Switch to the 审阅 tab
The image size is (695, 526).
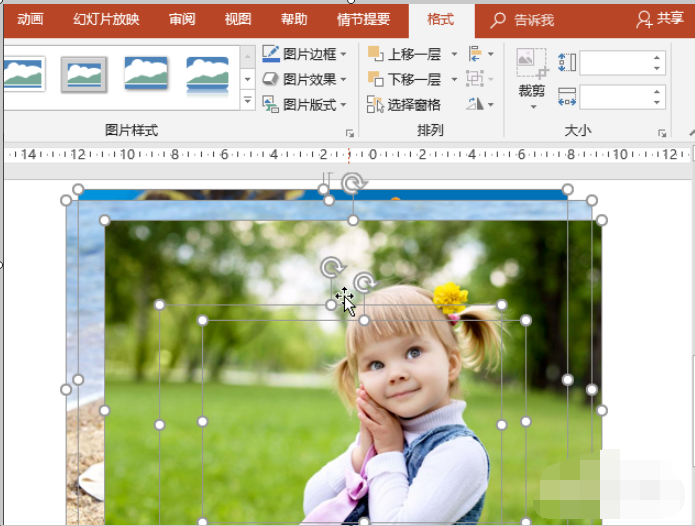[182, 19]
